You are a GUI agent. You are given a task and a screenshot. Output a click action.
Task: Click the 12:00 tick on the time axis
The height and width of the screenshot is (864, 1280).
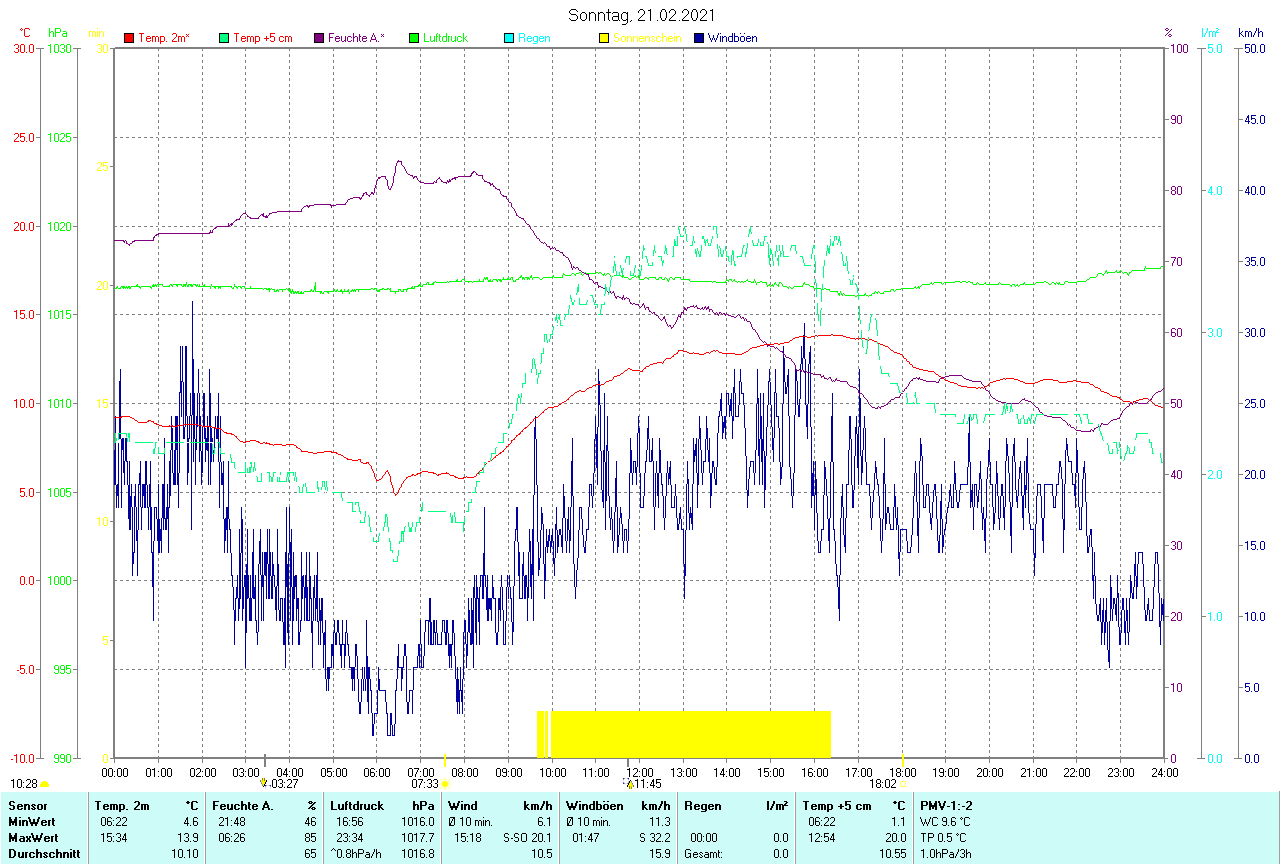click(x=640, y=772)
